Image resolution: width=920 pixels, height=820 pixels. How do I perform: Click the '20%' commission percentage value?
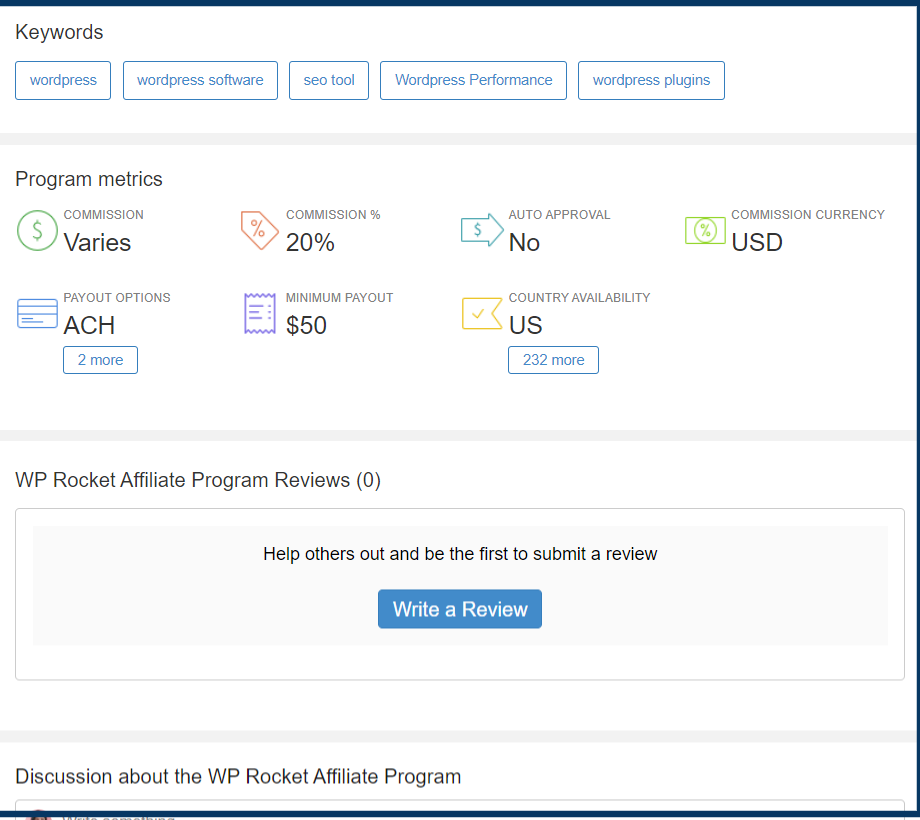point(310,242)
